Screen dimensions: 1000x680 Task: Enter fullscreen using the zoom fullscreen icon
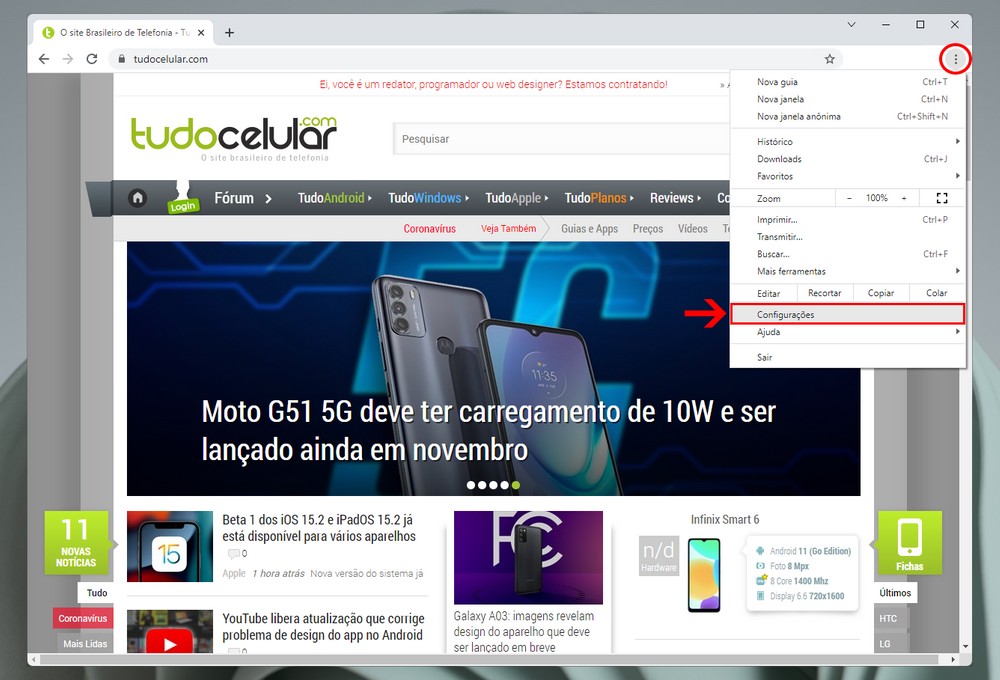coord(941,198)
